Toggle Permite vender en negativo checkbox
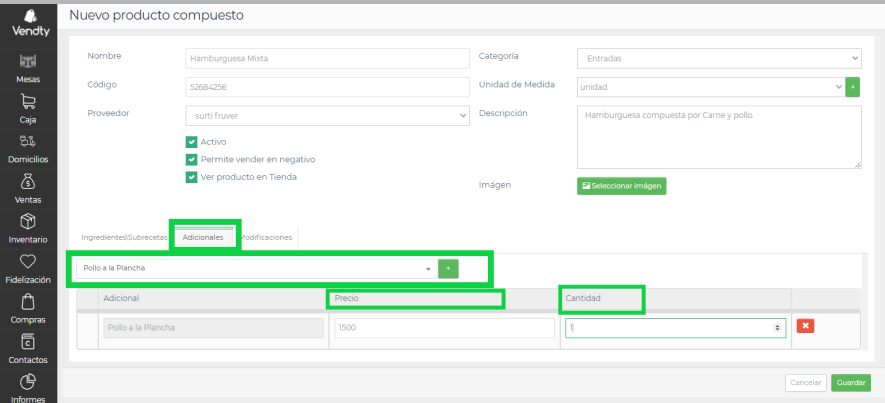 coord(191,160)
